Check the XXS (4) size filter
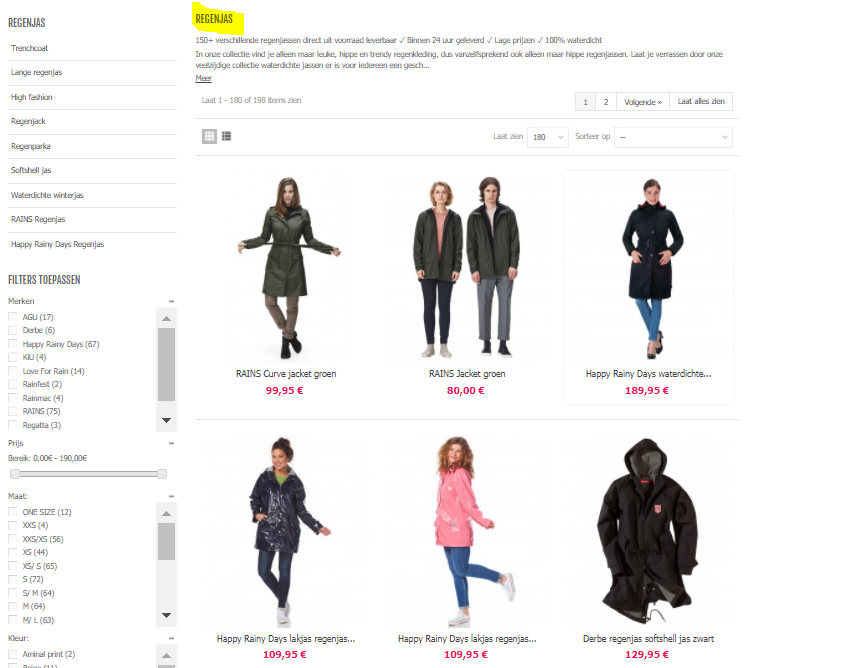 pos(13,525)
